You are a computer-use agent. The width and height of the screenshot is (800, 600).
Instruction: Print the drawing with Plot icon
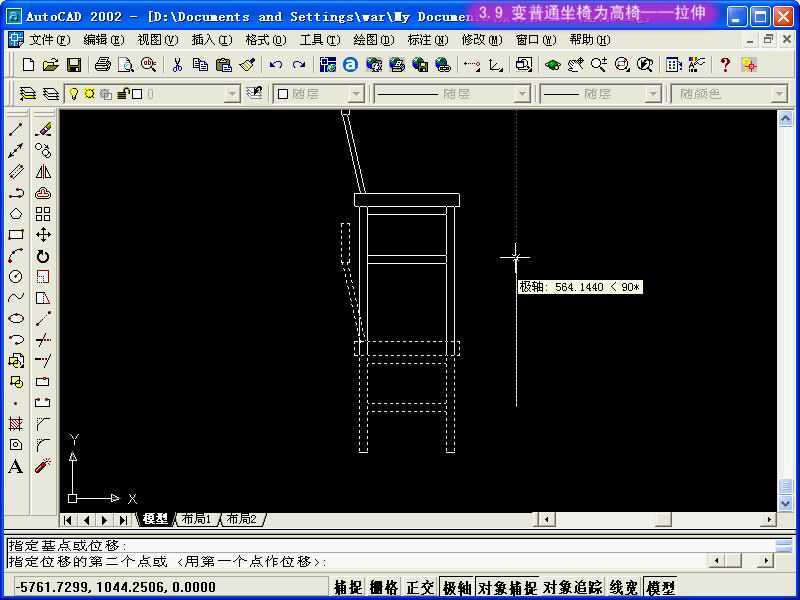[103, 65]
